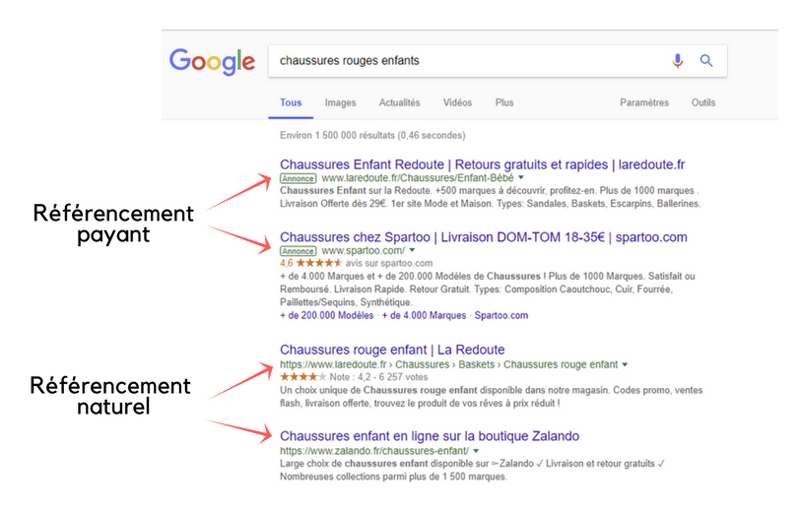This screenshot has height=515, width=800.
Task: Open Paramètres settings menu
Action: tap(644, 103)
